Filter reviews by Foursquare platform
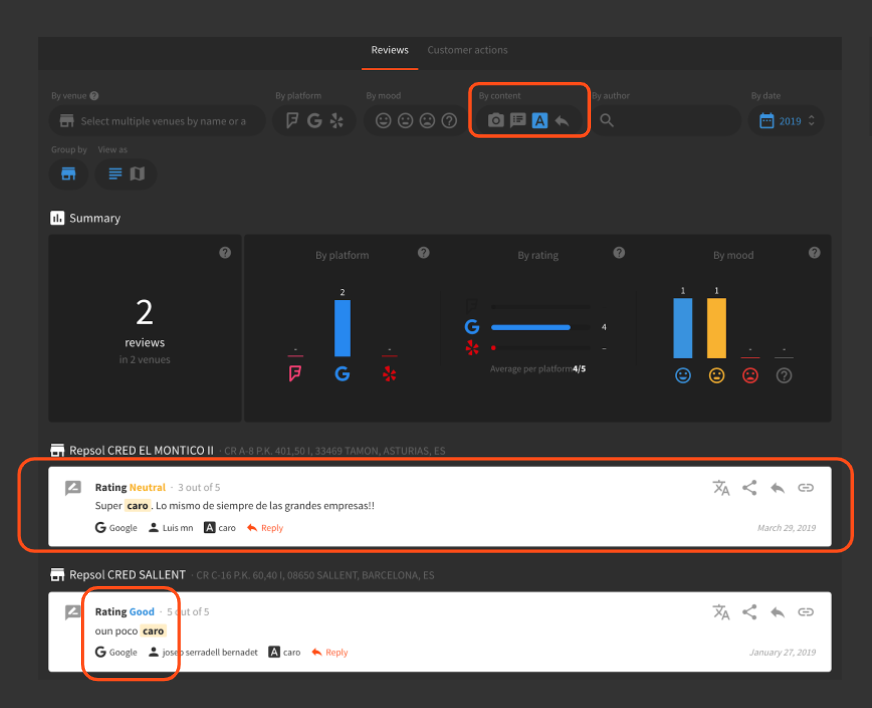 [x=293, y=121]
